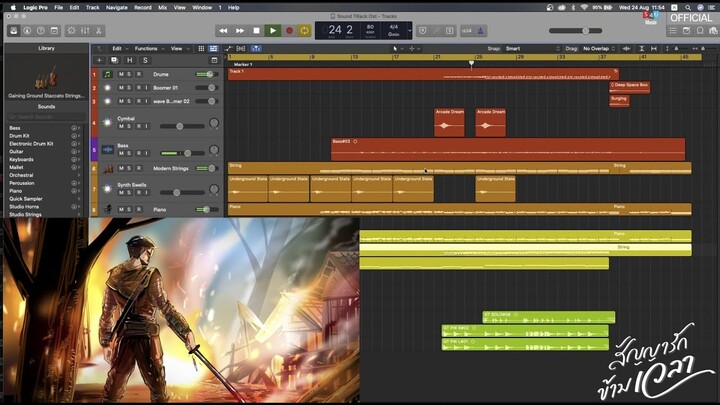
Task: Toggle Show Automation icon
Action: [x=228, y=48]
